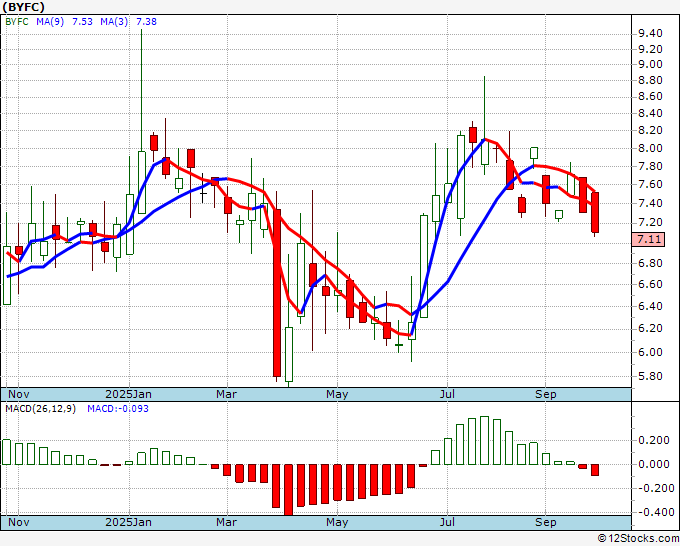This screenshot has width=680, height=546.
Task: Click the BYFC ticker title
Action: coord(23,7)
